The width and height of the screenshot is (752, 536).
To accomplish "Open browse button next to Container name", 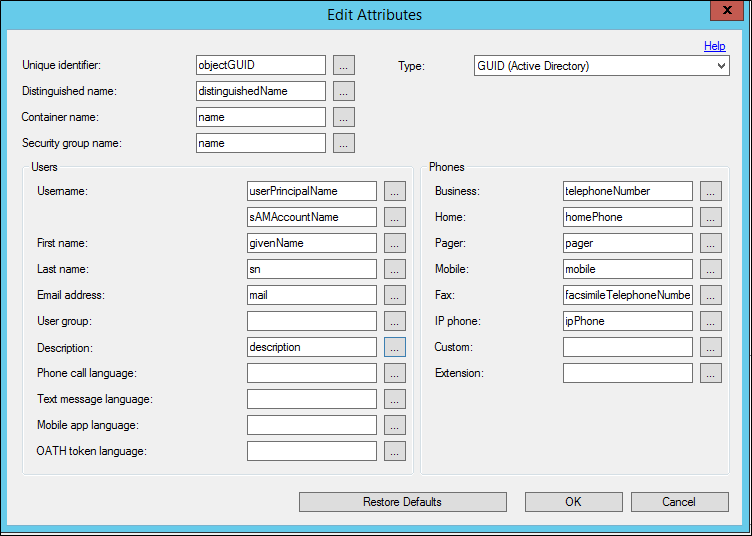I will pyautogui.click(x=344, y=117).
